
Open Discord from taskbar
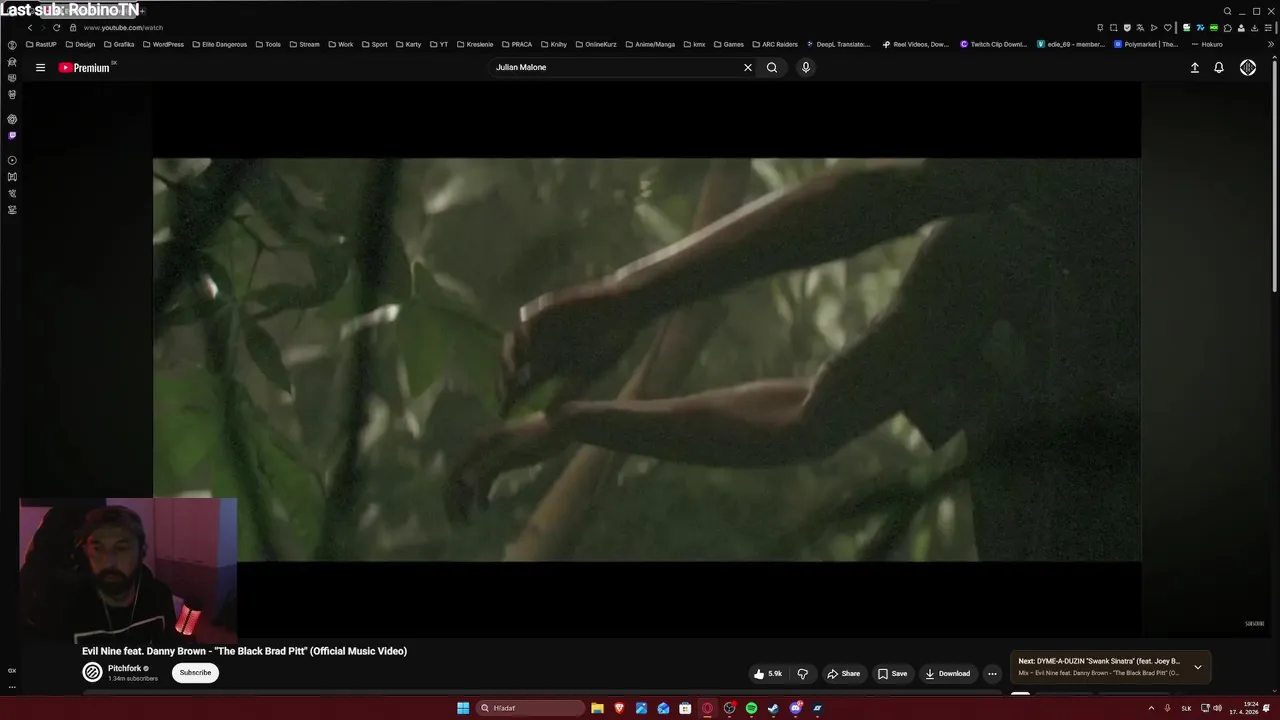(796, 708)
